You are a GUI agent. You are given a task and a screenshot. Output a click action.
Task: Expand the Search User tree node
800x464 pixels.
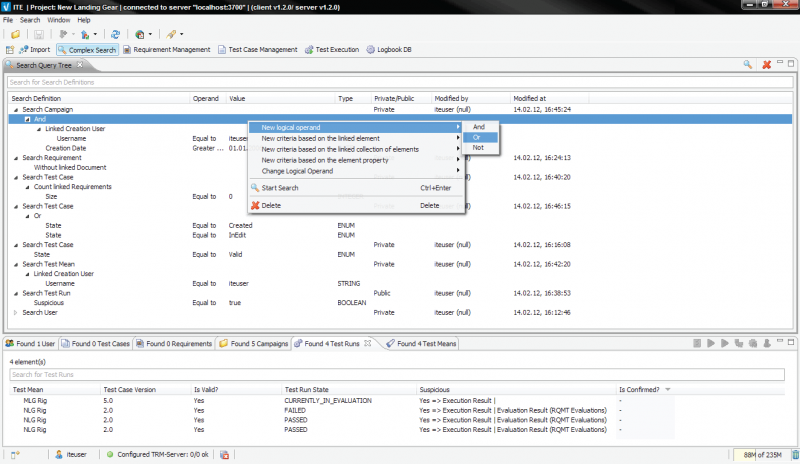15,313
